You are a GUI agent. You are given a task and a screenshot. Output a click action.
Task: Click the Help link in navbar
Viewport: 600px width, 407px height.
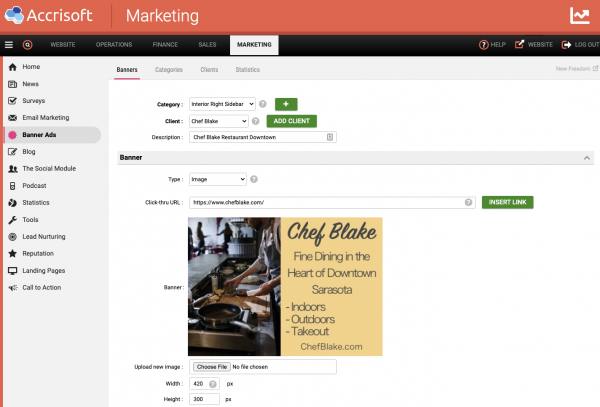coord(498,45)
